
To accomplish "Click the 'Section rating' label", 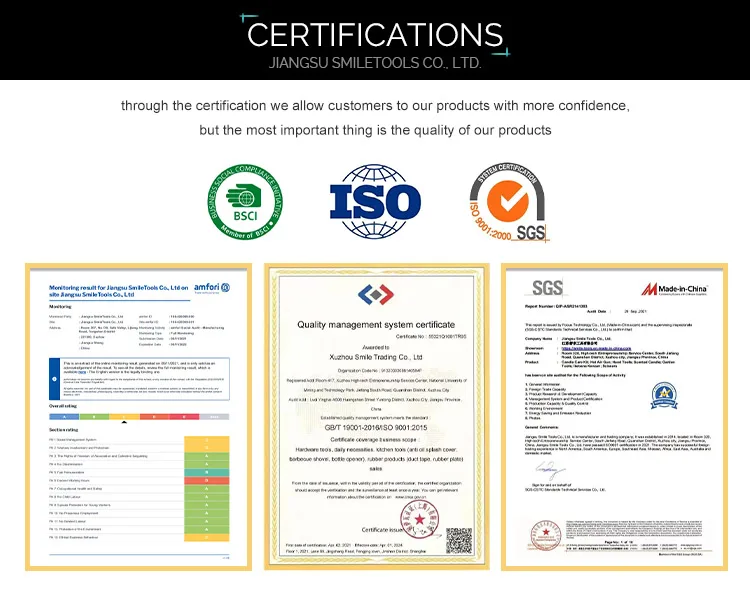I will click(63, 430).
